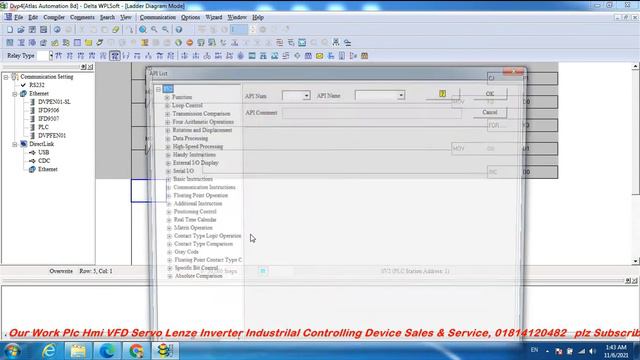This screenshot has width=640, height=360.
Task: Expand Four Arithmetic Operations category
Action: click(168, 122)
